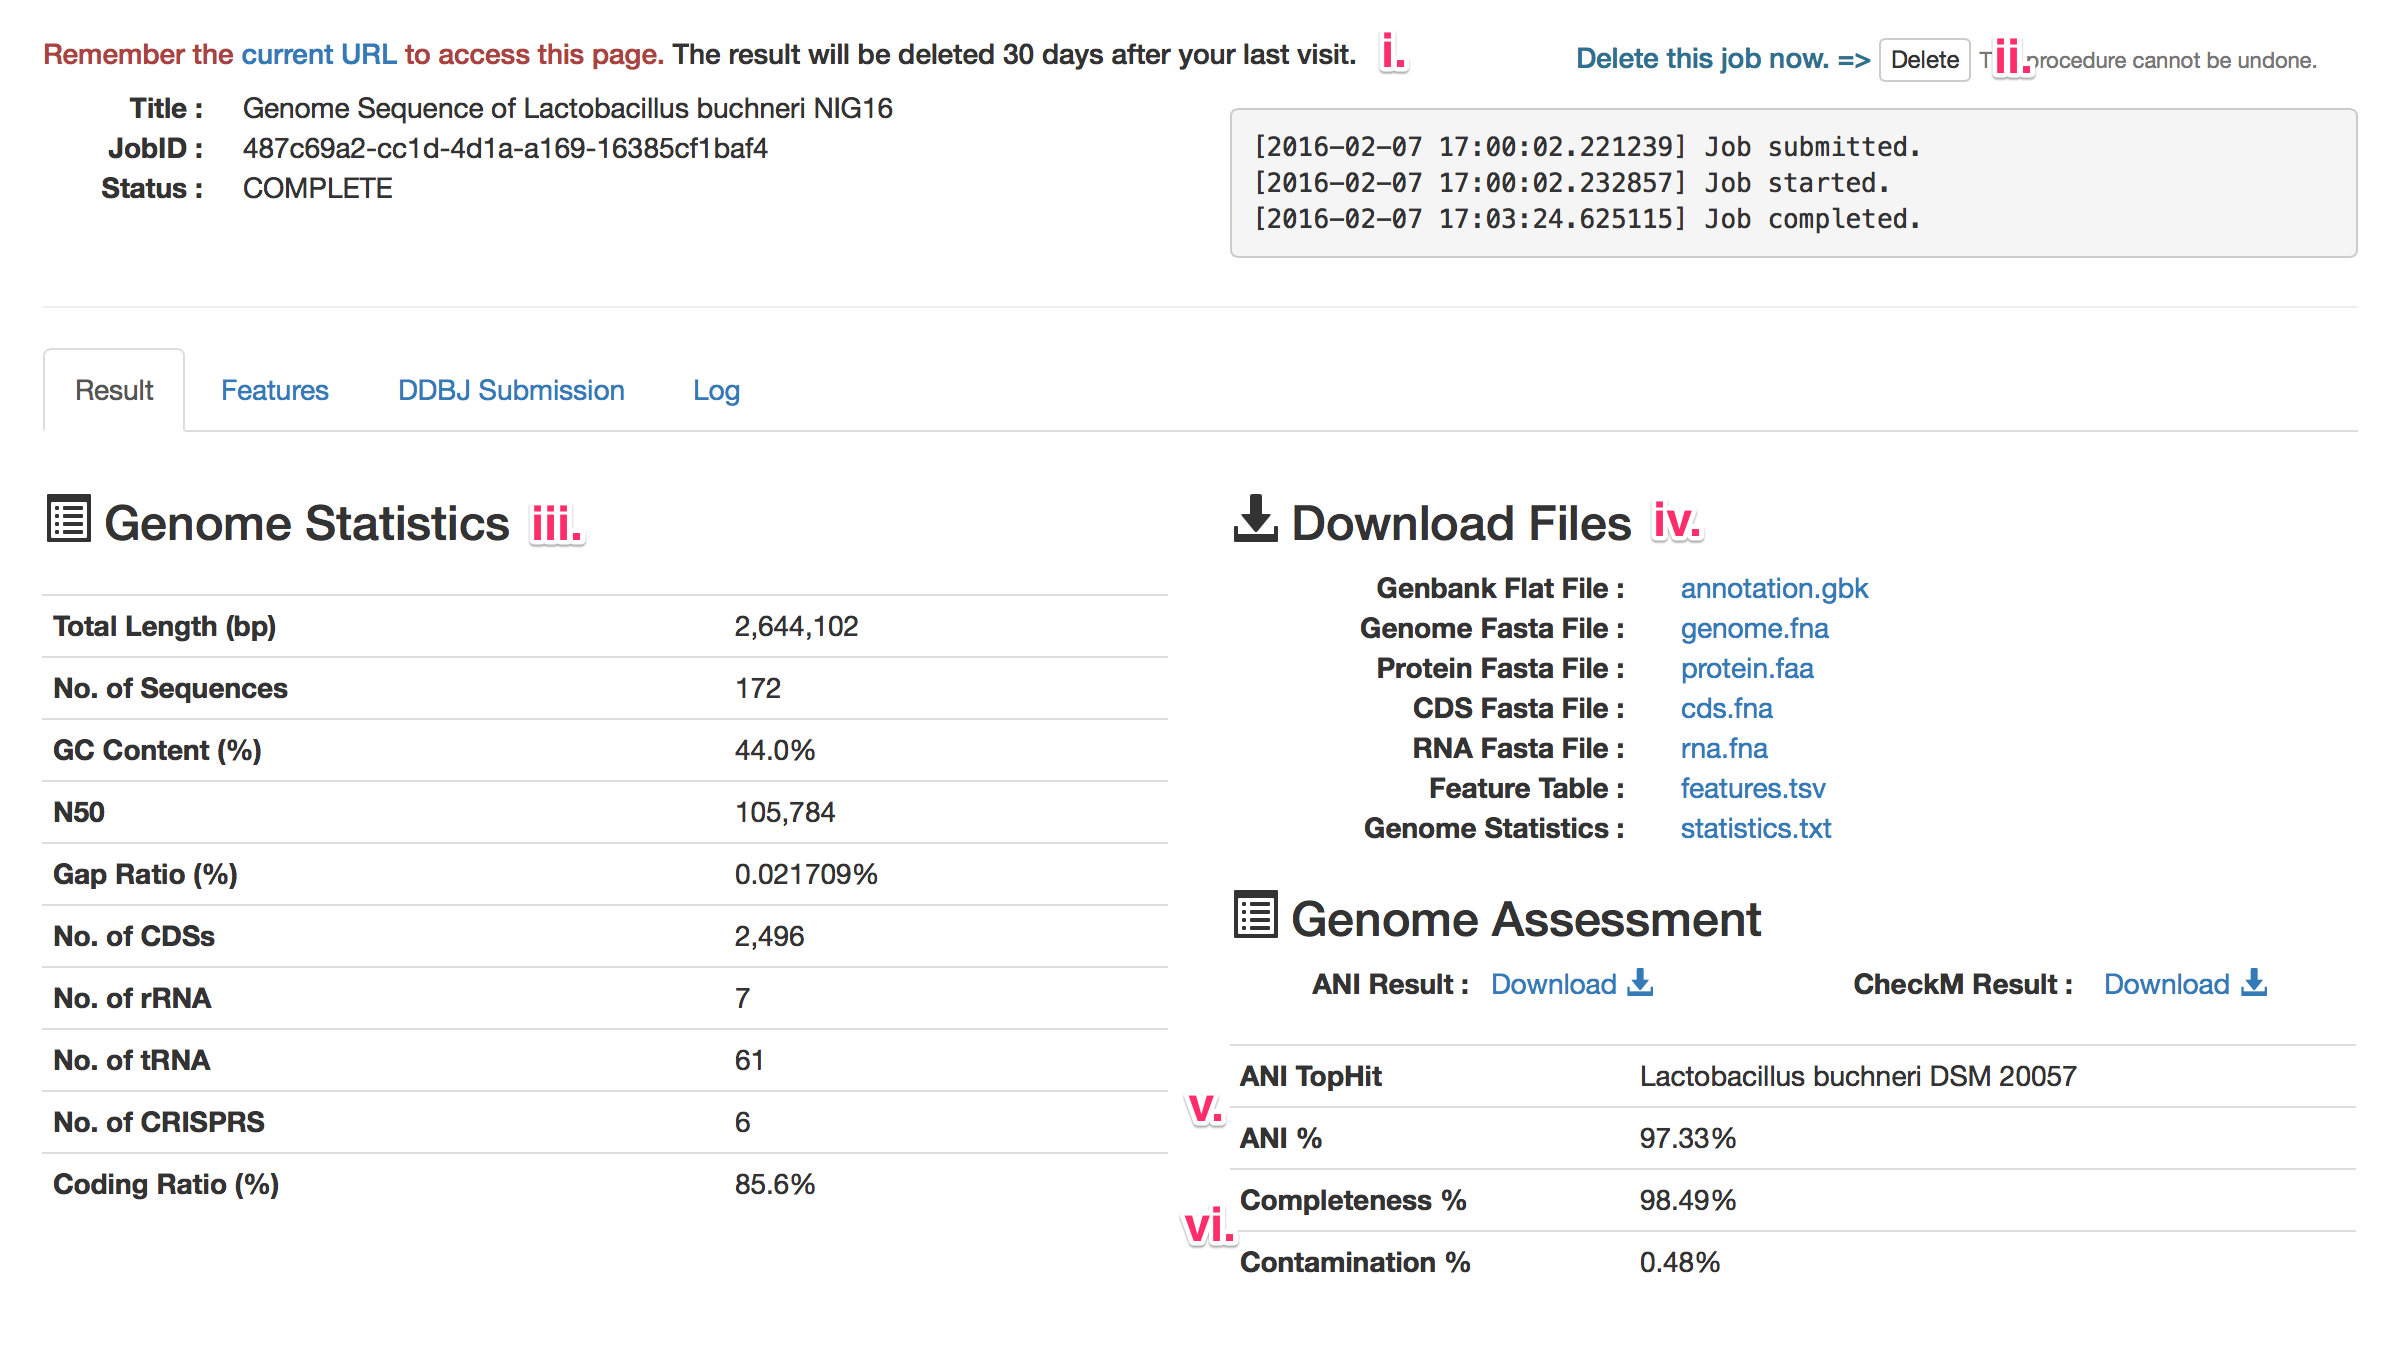Open features.tsv feature table
This screenshot has height=1348, width=2386.
(x=1752, y=788)
